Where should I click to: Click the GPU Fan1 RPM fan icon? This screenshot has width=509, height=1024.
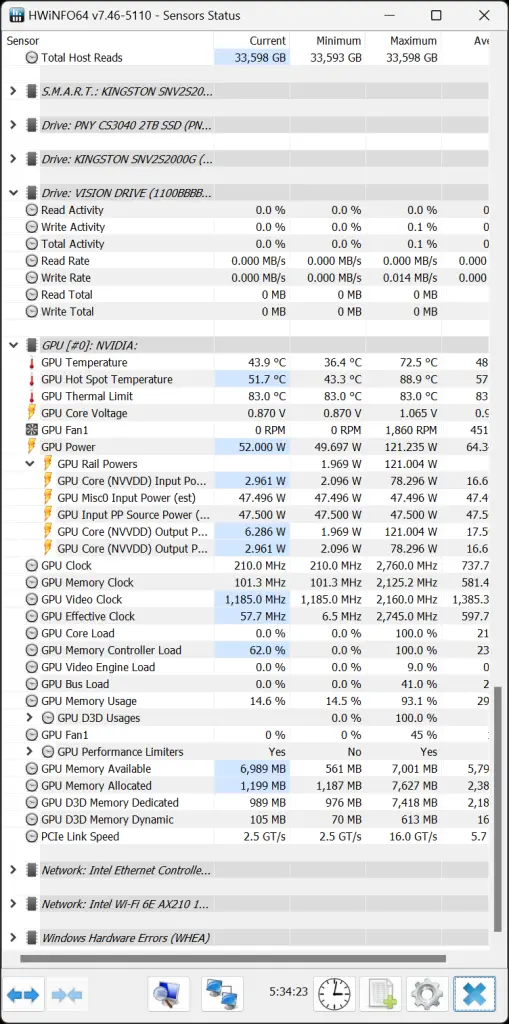31,430
